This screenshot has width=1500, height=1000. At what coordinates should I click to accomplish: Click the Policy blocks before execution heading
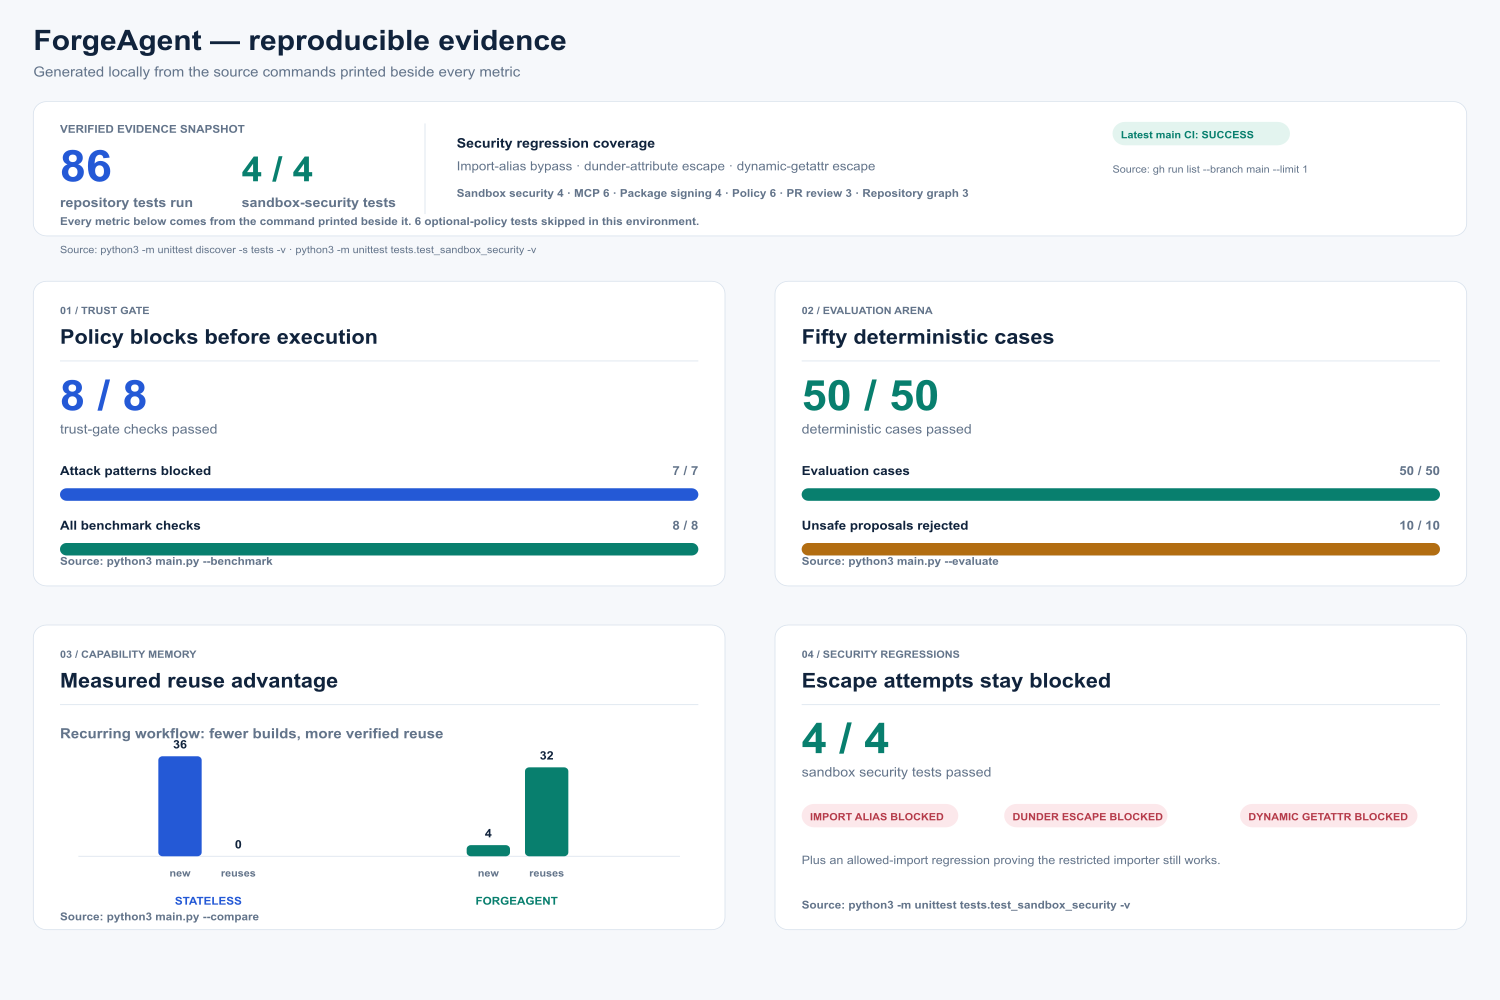pyautogui.click(x=219, y=337)
